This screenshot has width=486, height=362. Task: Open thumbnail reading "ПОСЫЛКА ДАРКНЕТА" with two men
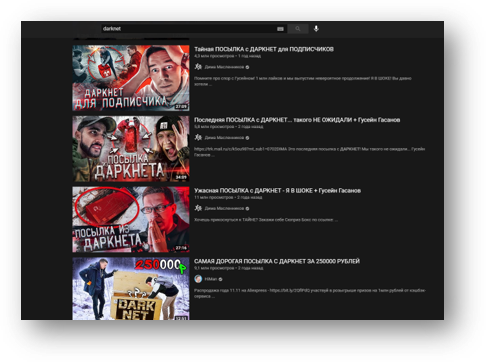click(131, 149)
